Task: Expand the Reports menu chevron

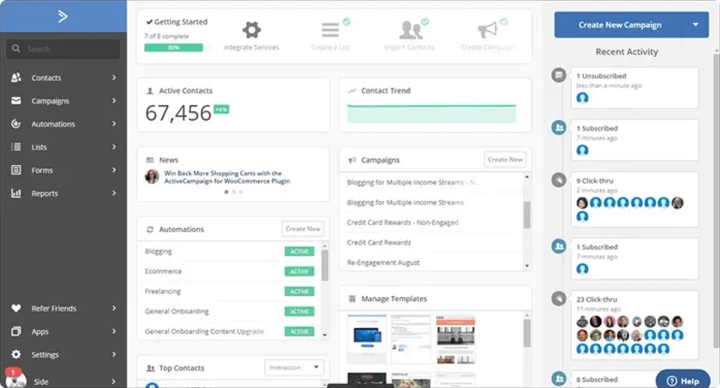Action: [x=114, y=193]
